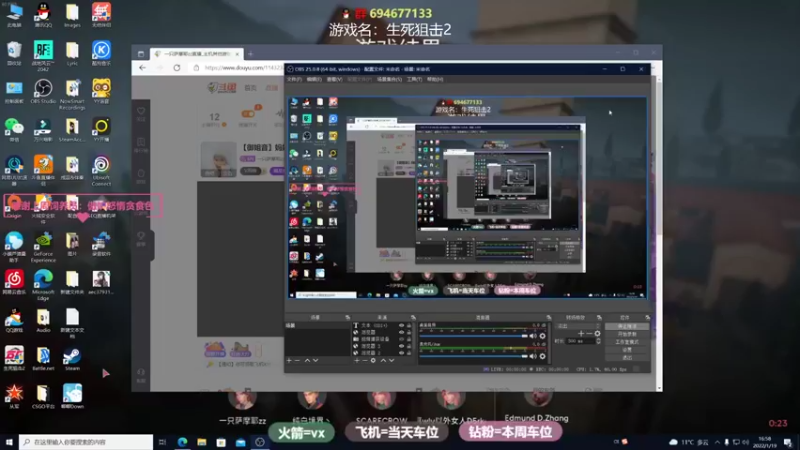Open the Tencent QQ desktop shortcut
Screen dimensions: 800x450
coord(43,15)
